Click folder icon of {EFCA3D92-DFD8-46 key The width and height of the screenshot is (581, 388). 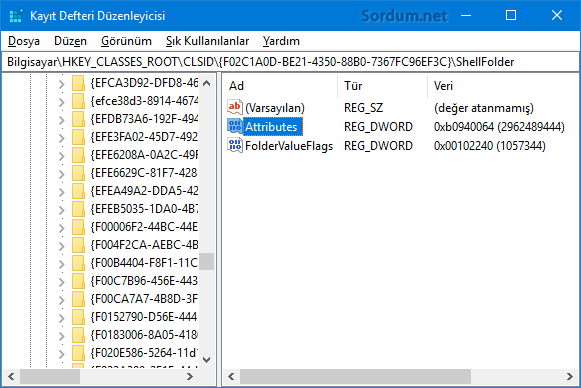[78, 83]
